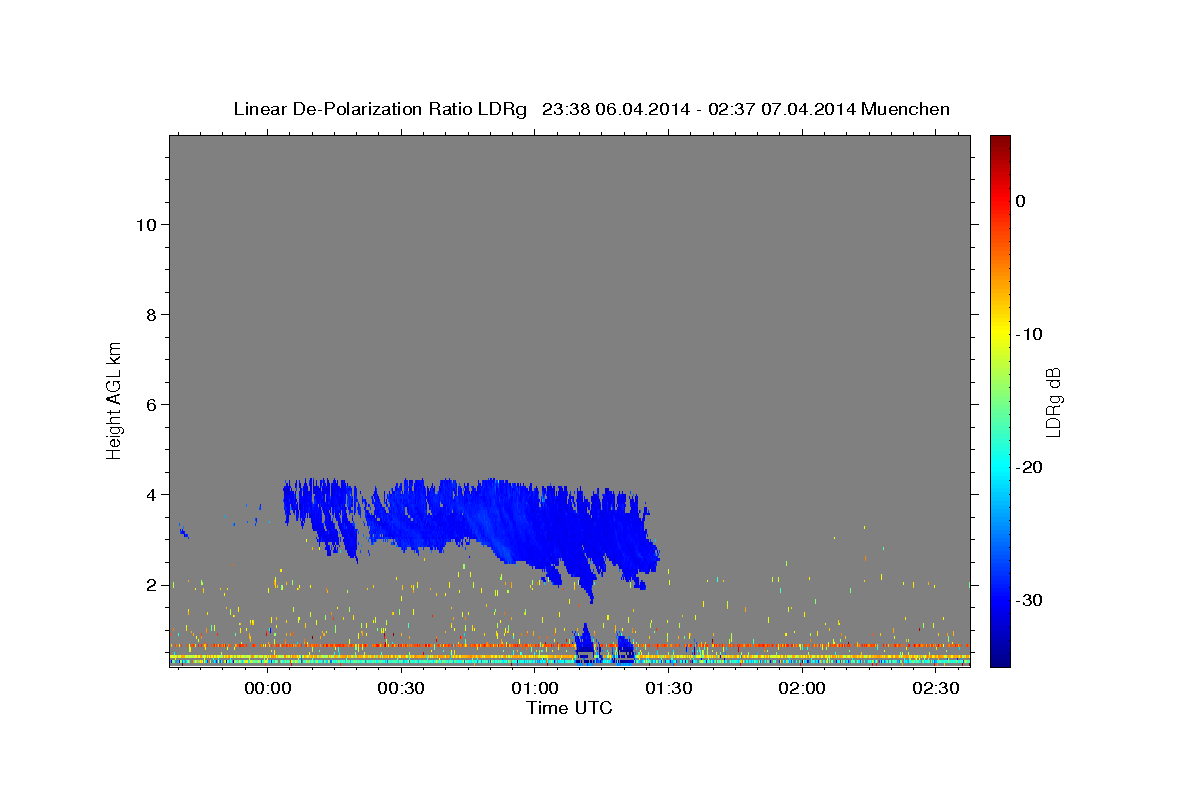Viewport: 1200px width, 800px height.
Task: Click the height tick label '4'
Action: 153,495
